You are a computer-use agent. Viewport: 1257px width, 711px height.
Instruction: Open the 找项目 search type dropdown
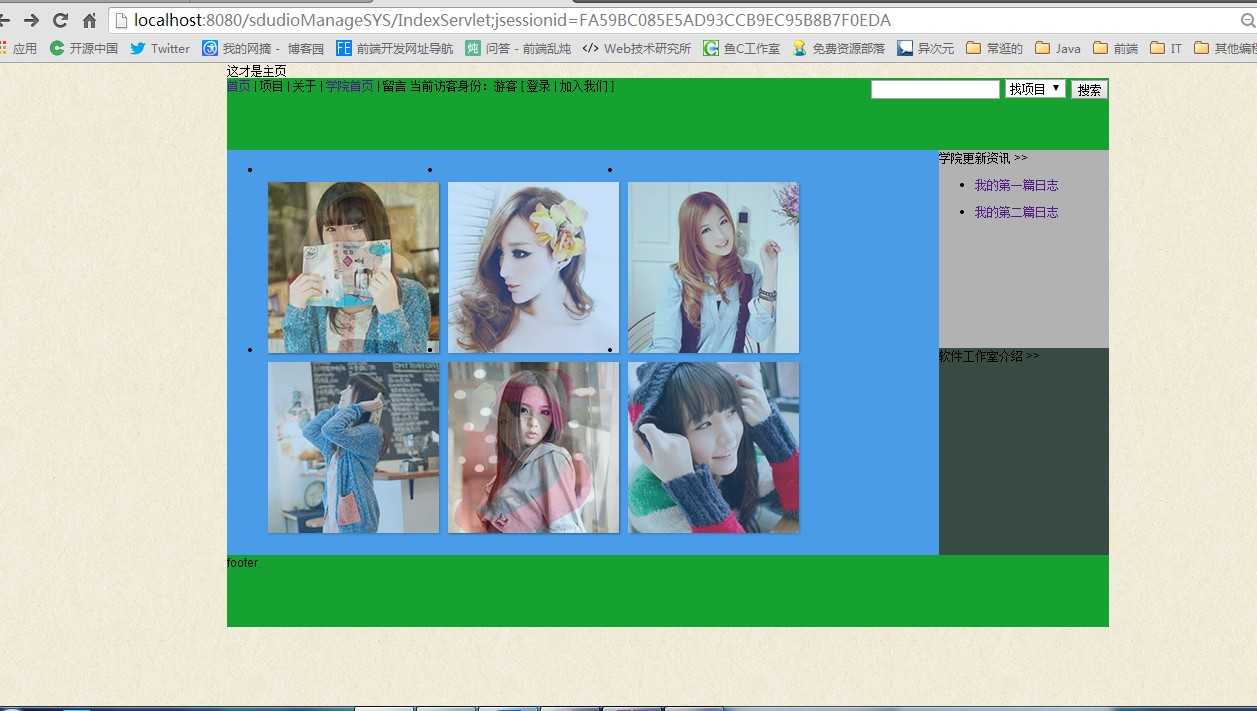click(x=1035, y=89)
